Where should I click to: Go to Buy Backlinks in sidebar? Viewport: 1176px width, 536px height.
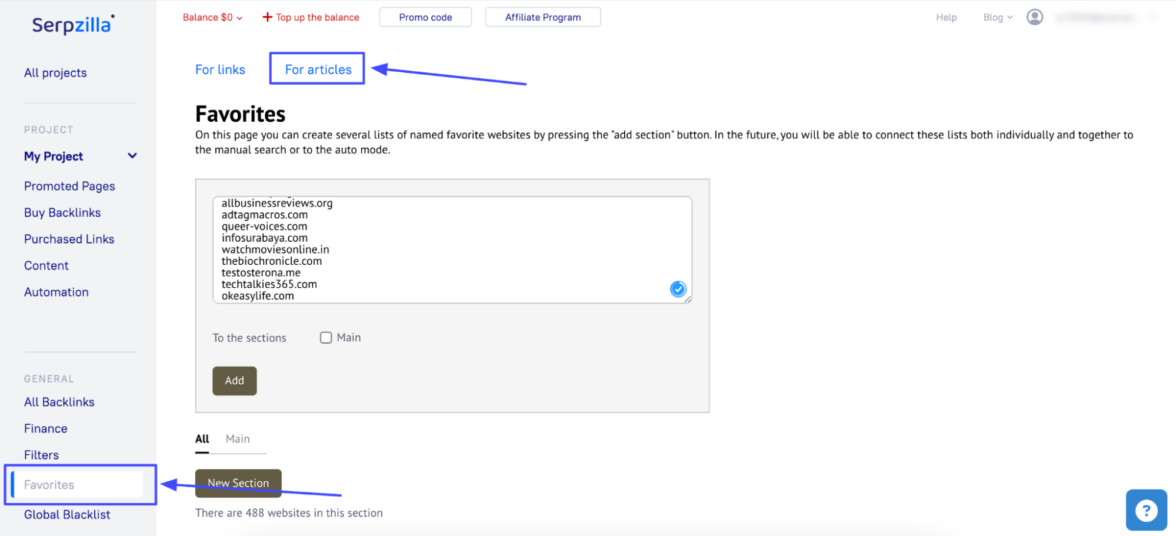62,212
